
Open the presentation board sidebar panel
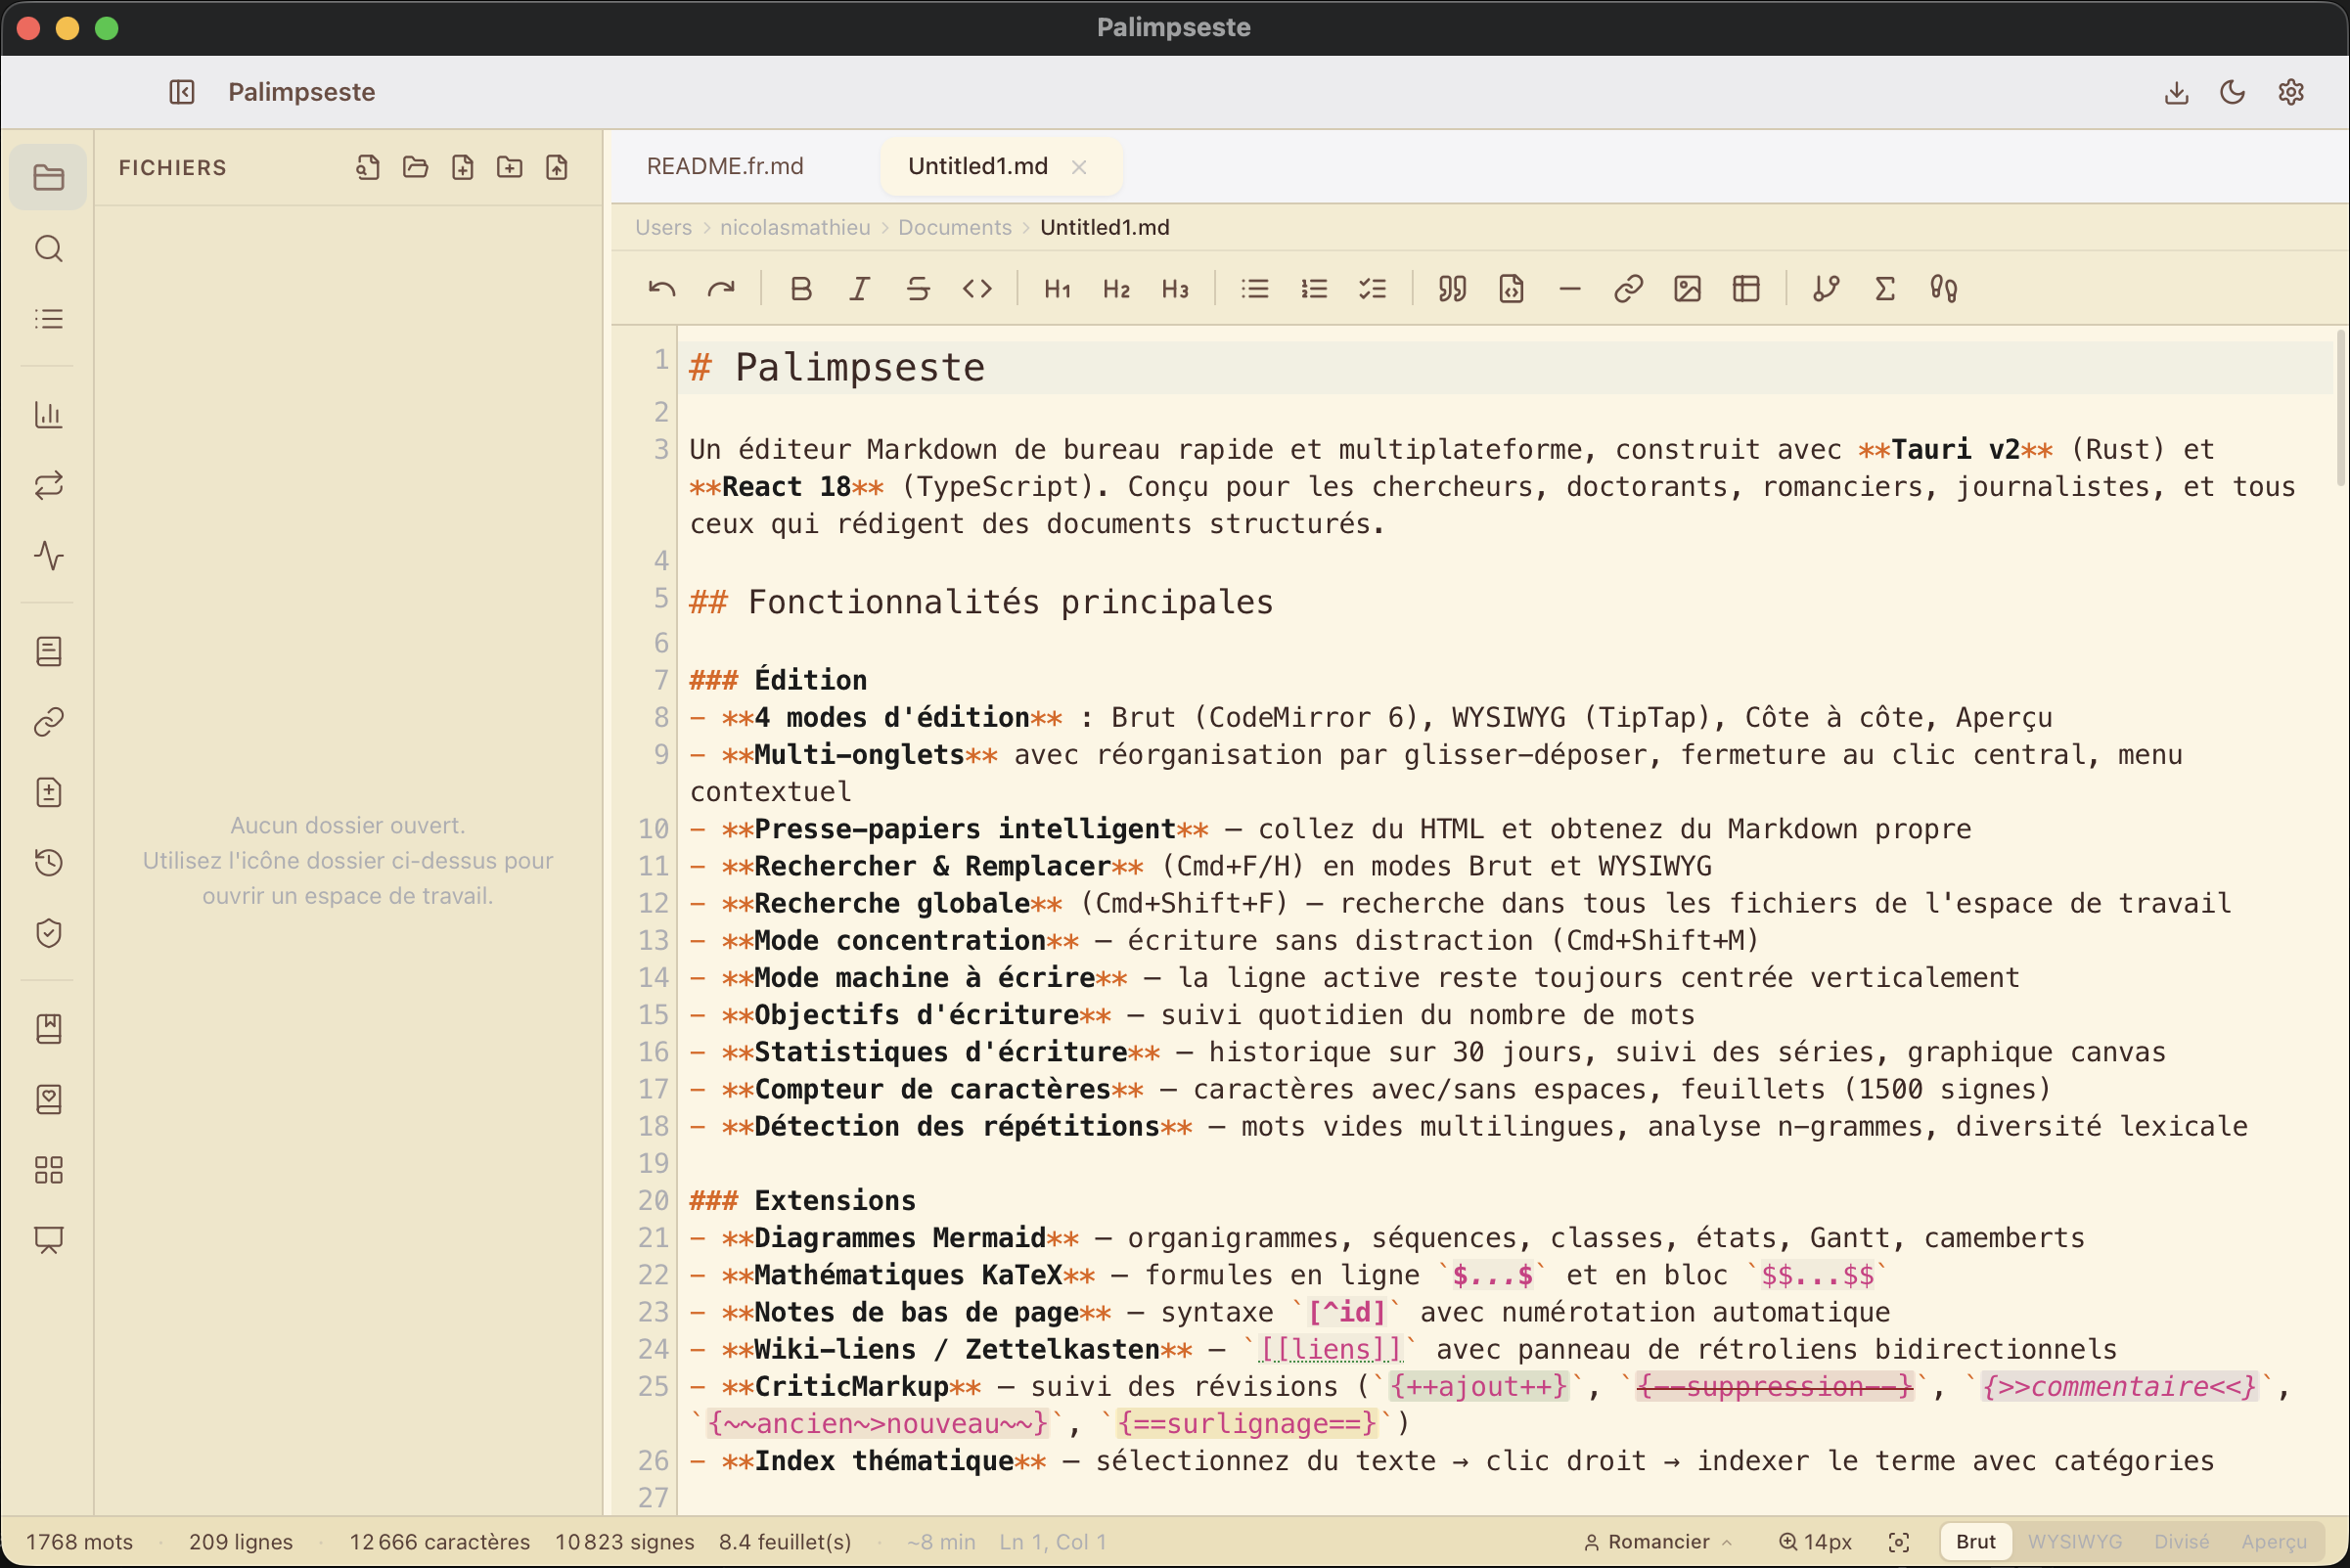[48, 1239]
